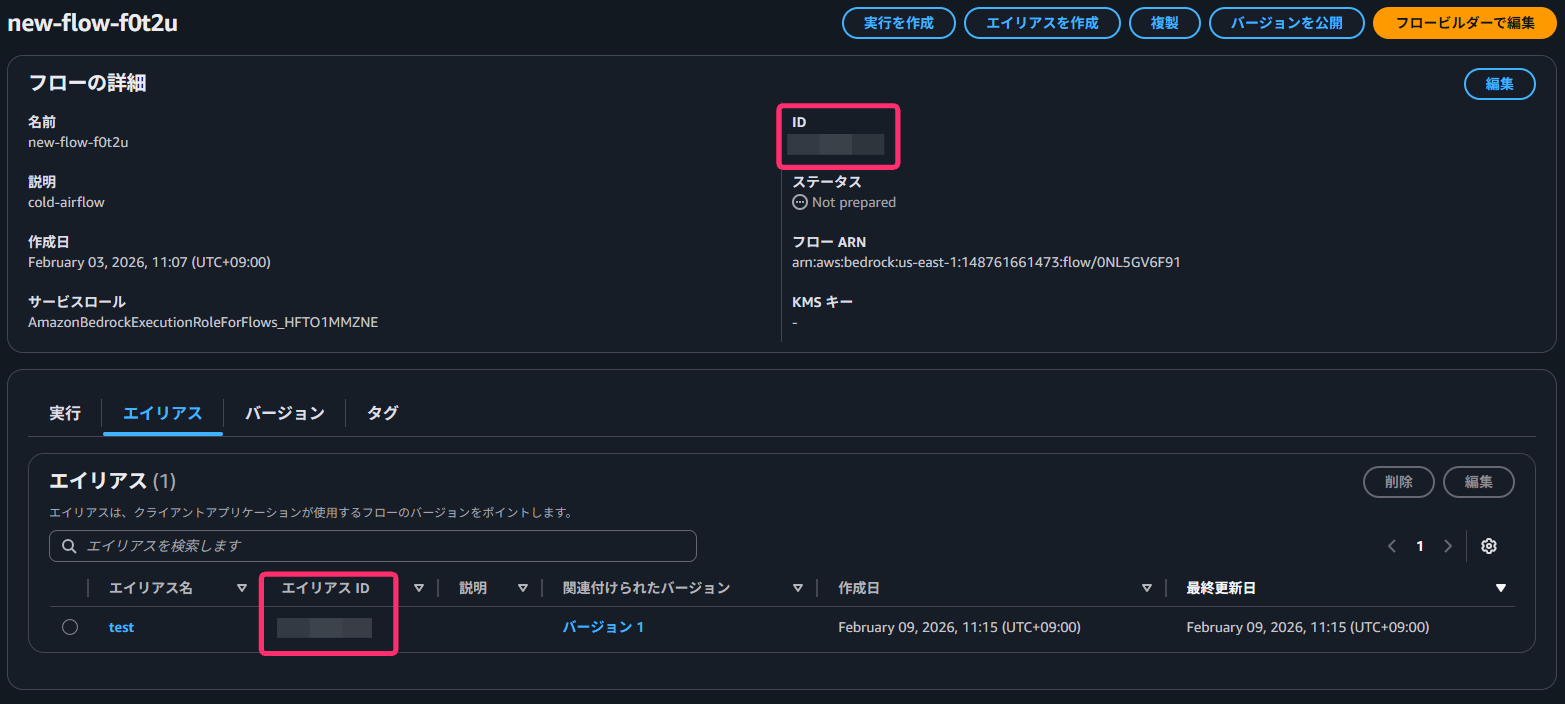Open table preferences gear icon
Viewport: 1565px width, 704px height.
pyautogui.click(x=1488, y=546)
